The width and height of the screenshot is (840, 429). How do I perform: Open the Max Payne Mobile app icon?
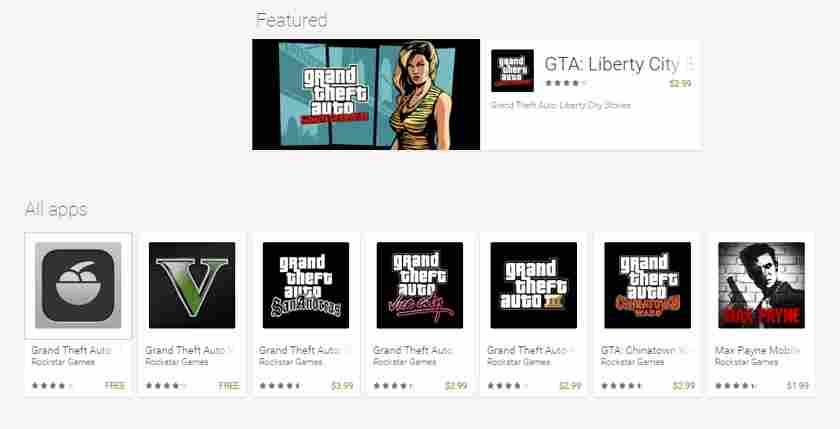pyautogui.click(x=761, y=285)
